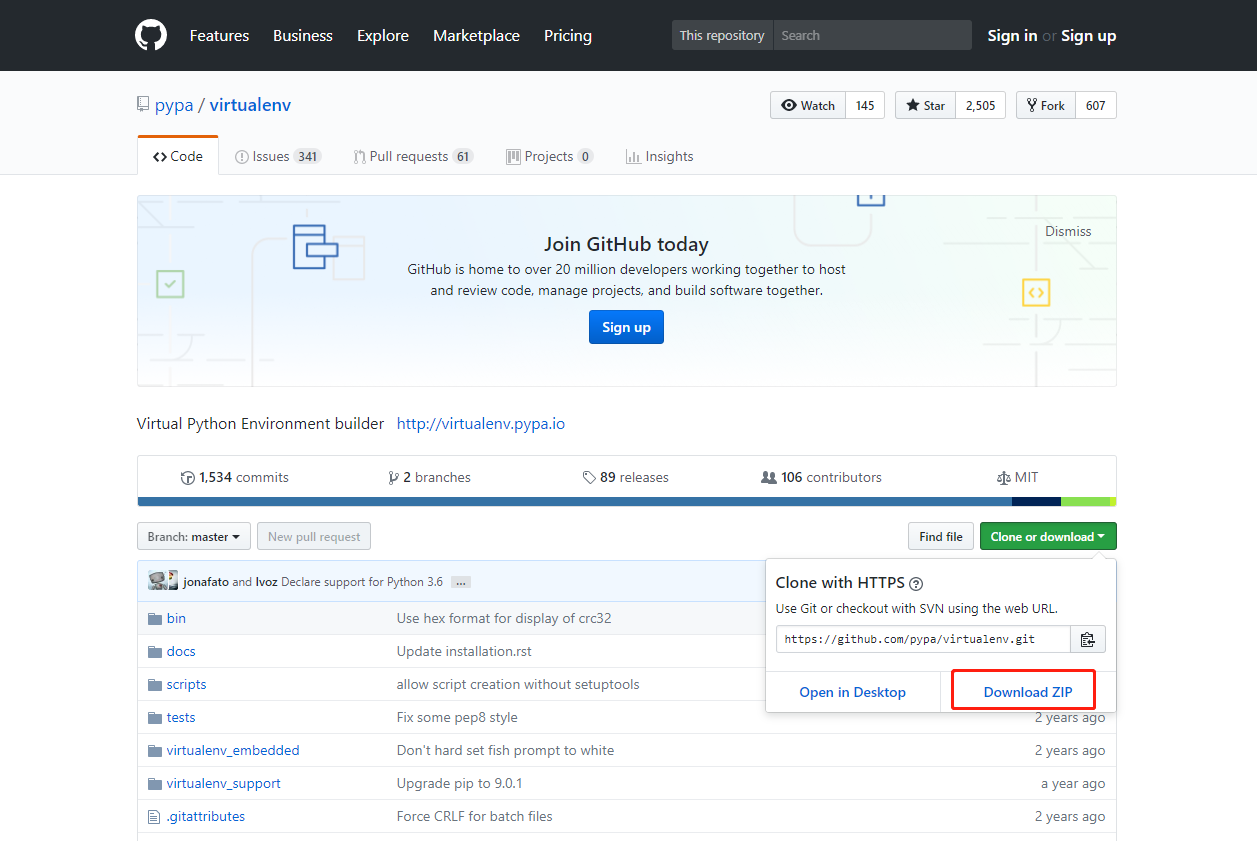Dismiss the Join GitHub banner
The height and width of the screenshot is (841, 1257).
pos(1068,231)
